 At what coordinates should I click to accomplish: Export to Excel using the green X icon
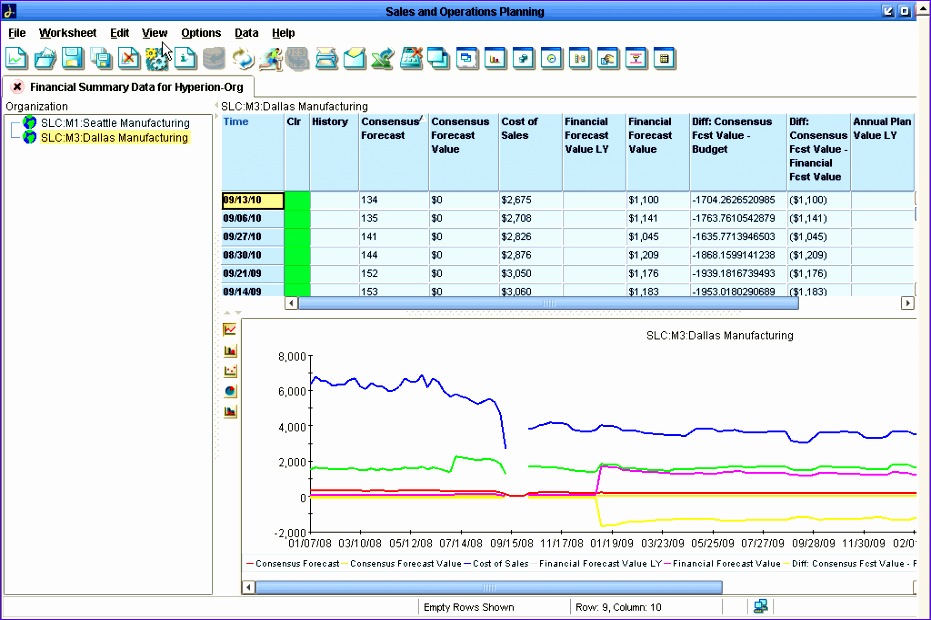[382, 59]
